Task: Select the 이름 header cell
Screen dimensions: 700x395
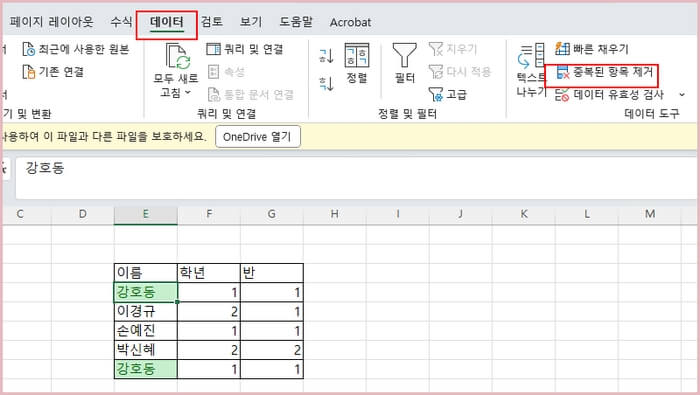Action: pyautogui.click(x=146, y=272)
